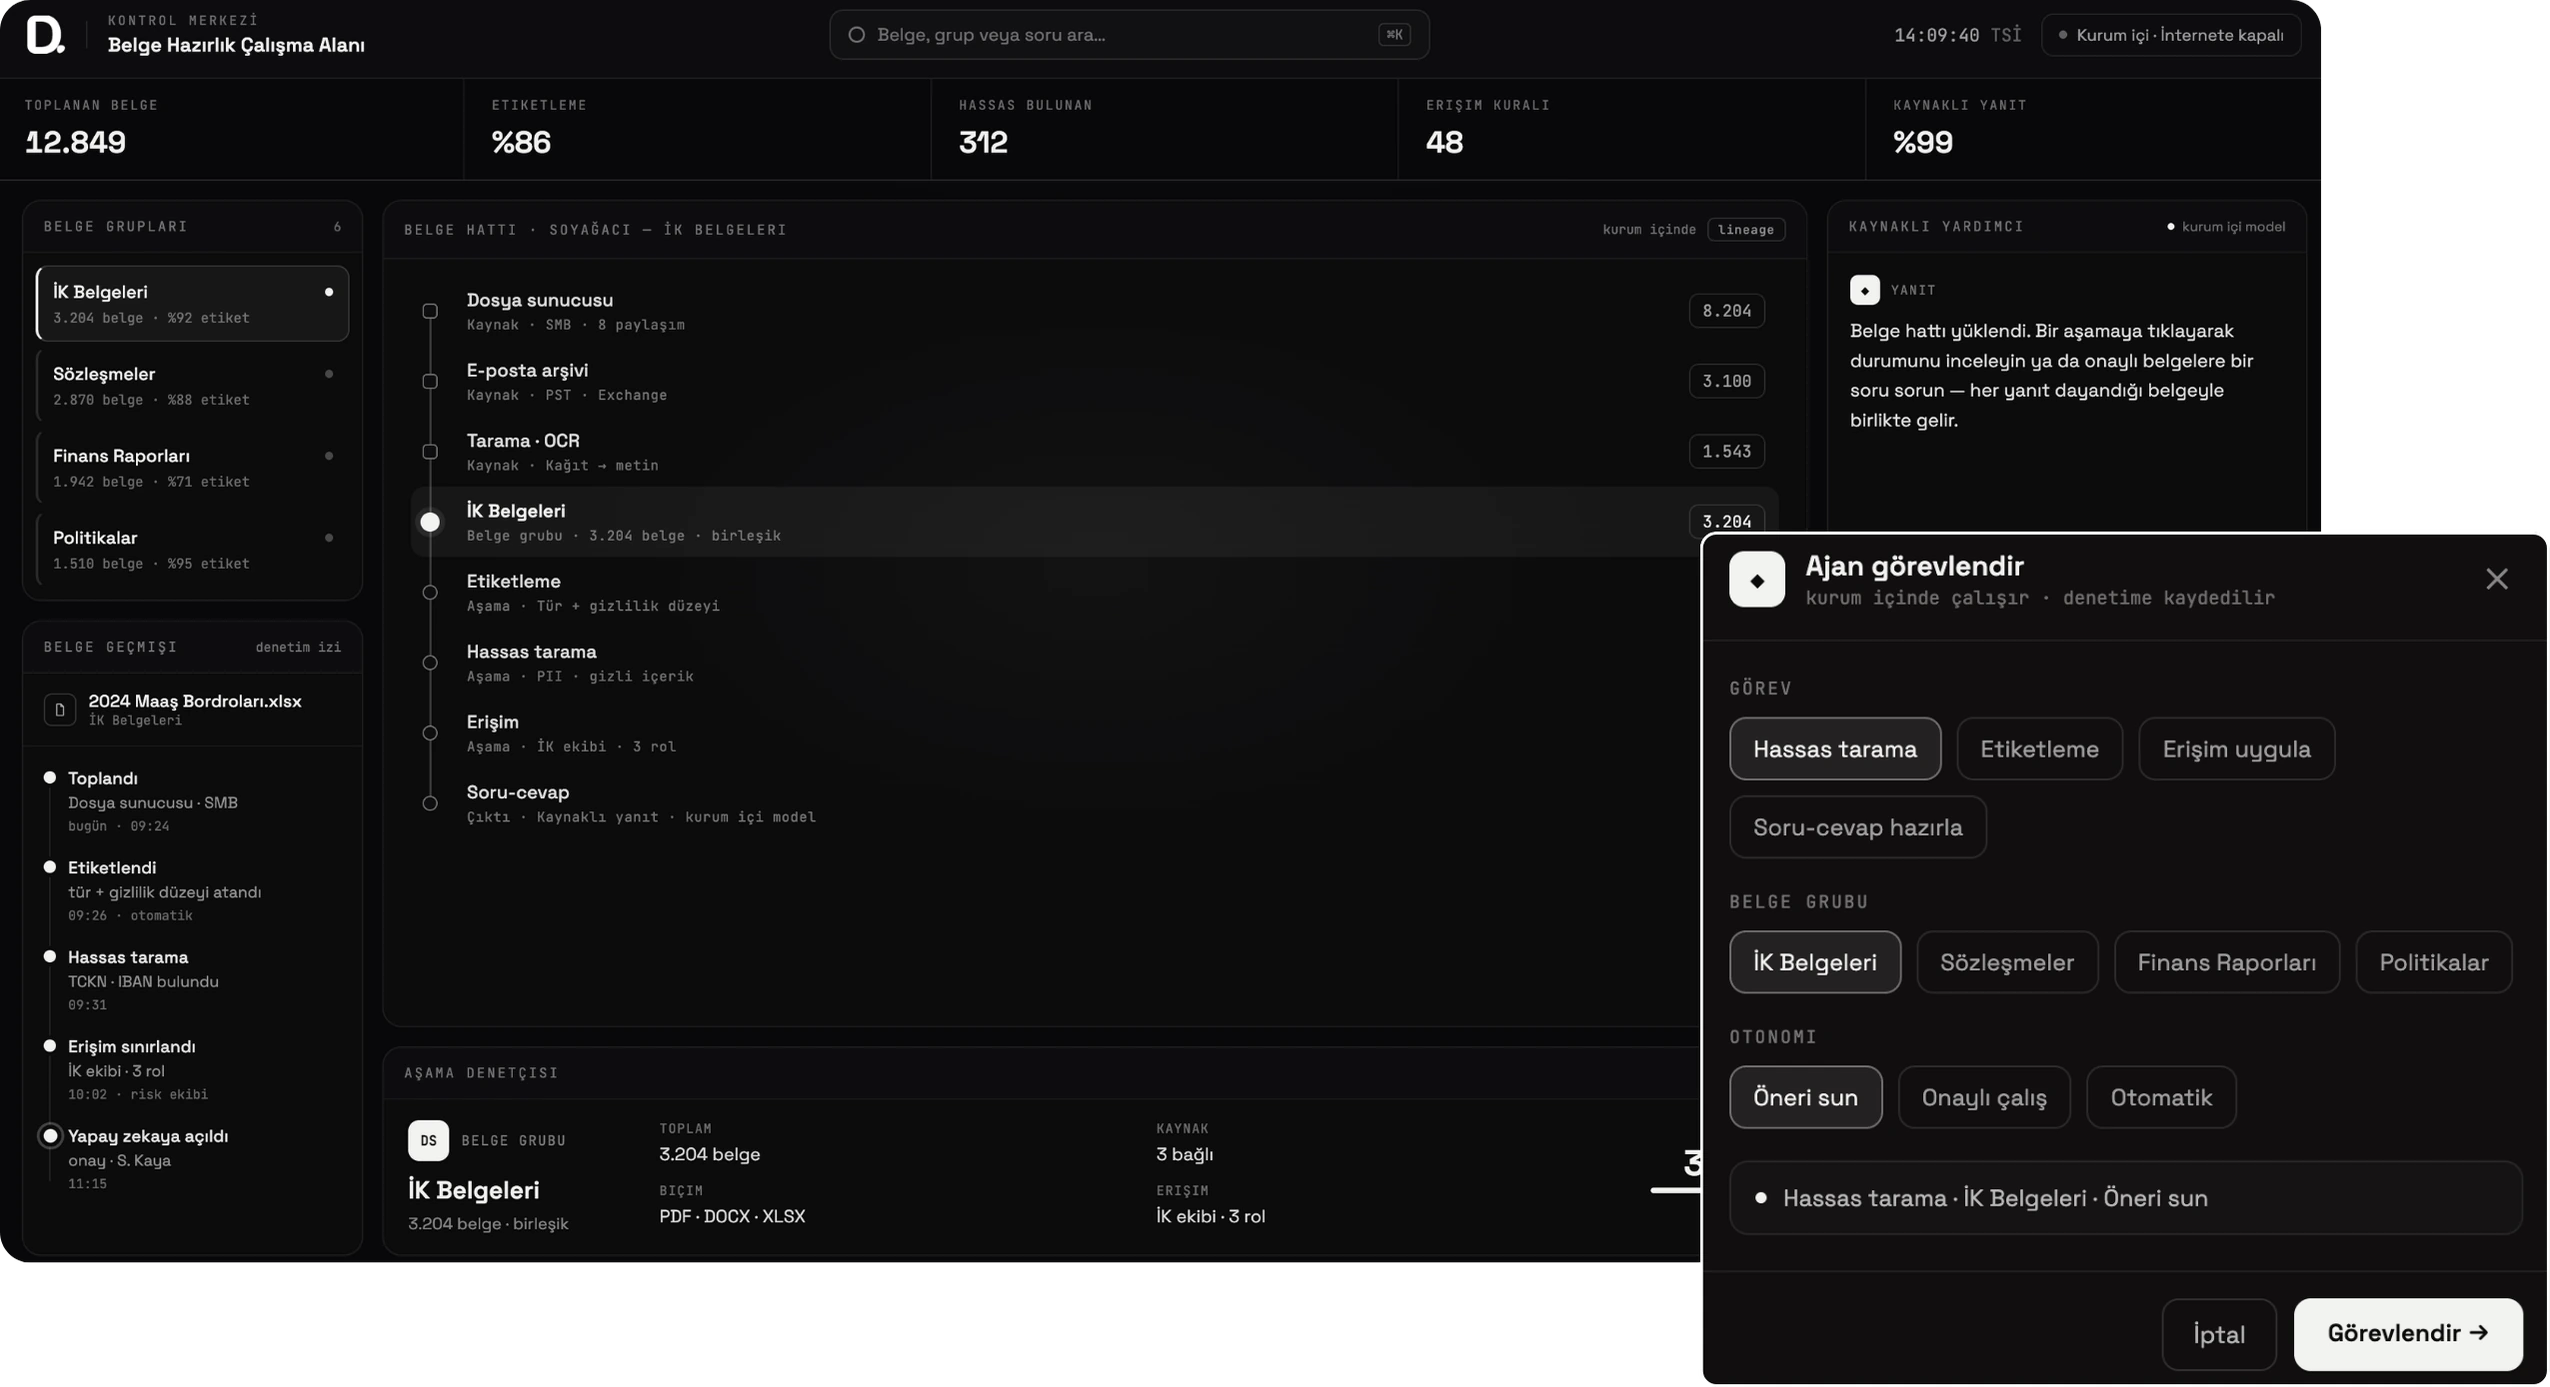
Task: Click the Erişim sınırlandı history dot
Action: [x=49, y=1046]
